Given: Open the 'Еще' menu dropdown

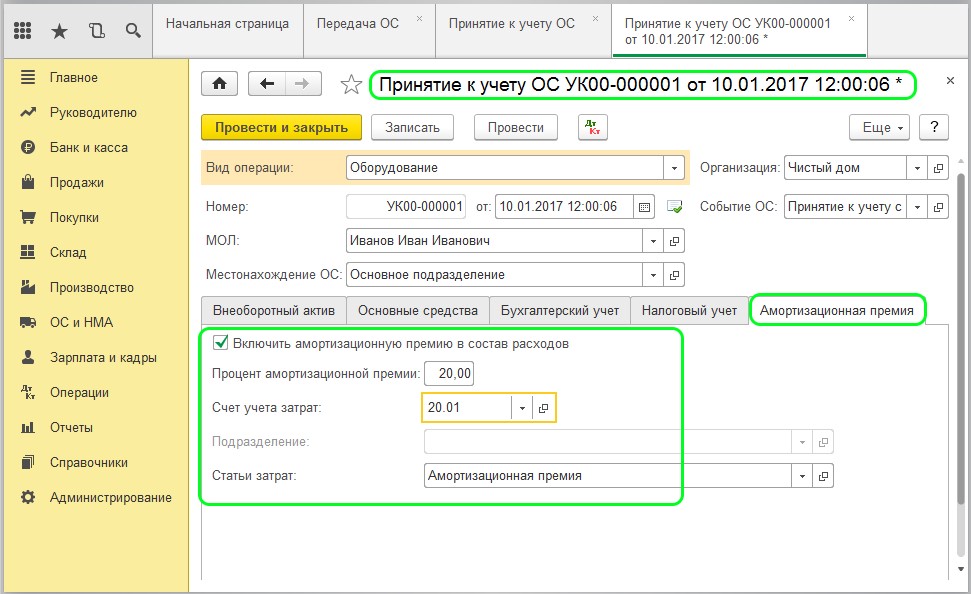Looking at the screenshot, I should point(879,127).
